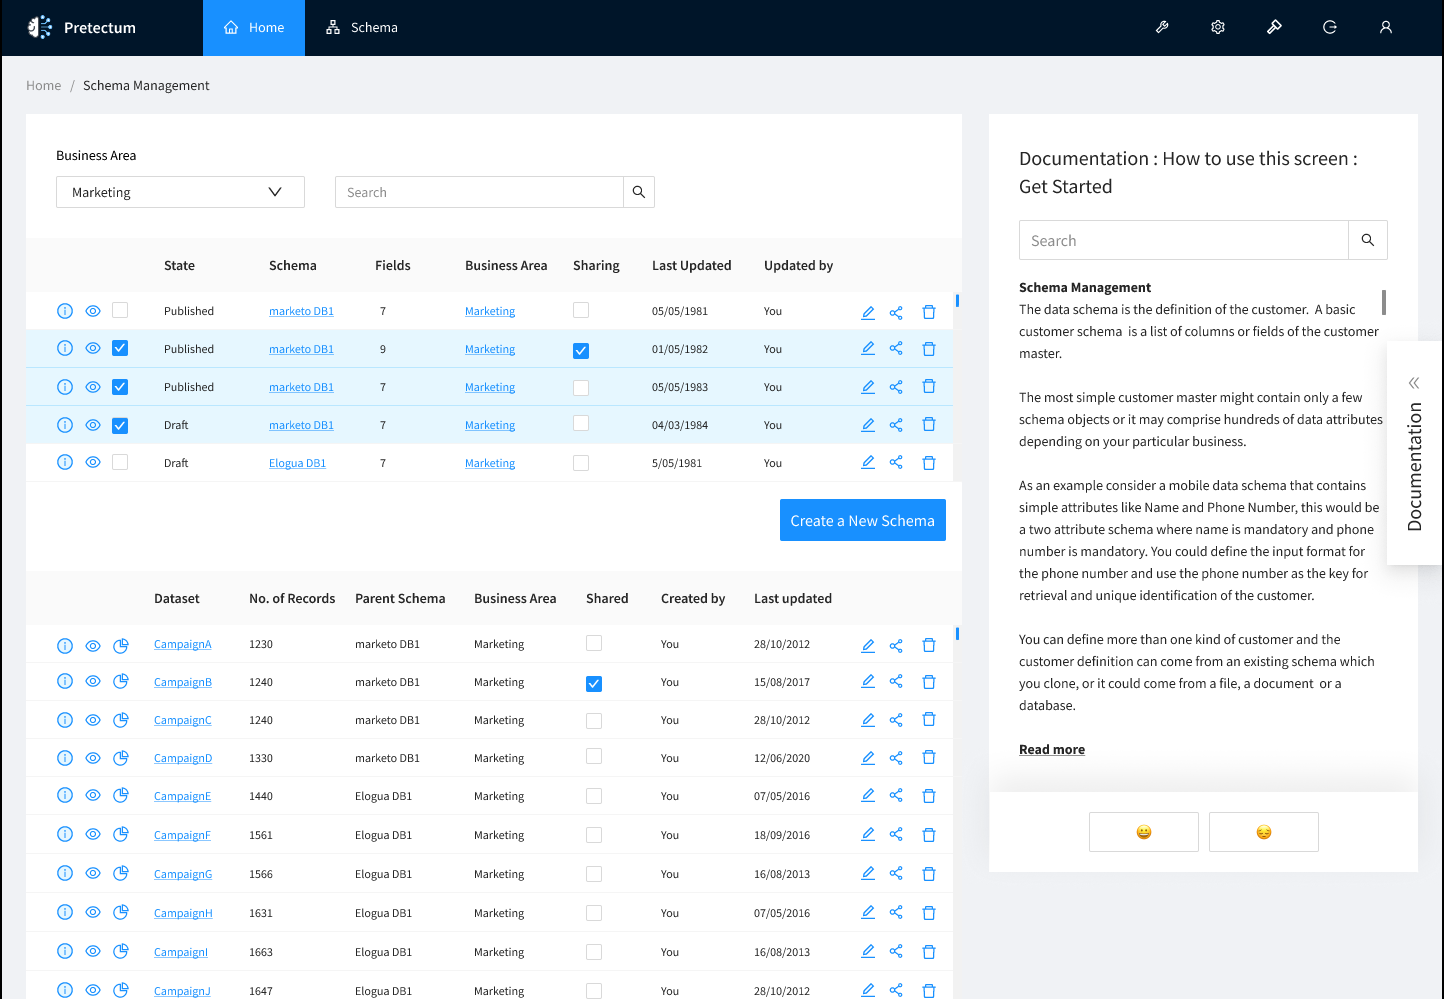The height and width of the screenshot is (999, 1444).
Task: Open the CampaignF dataset link
Action: tap(182, 835)
